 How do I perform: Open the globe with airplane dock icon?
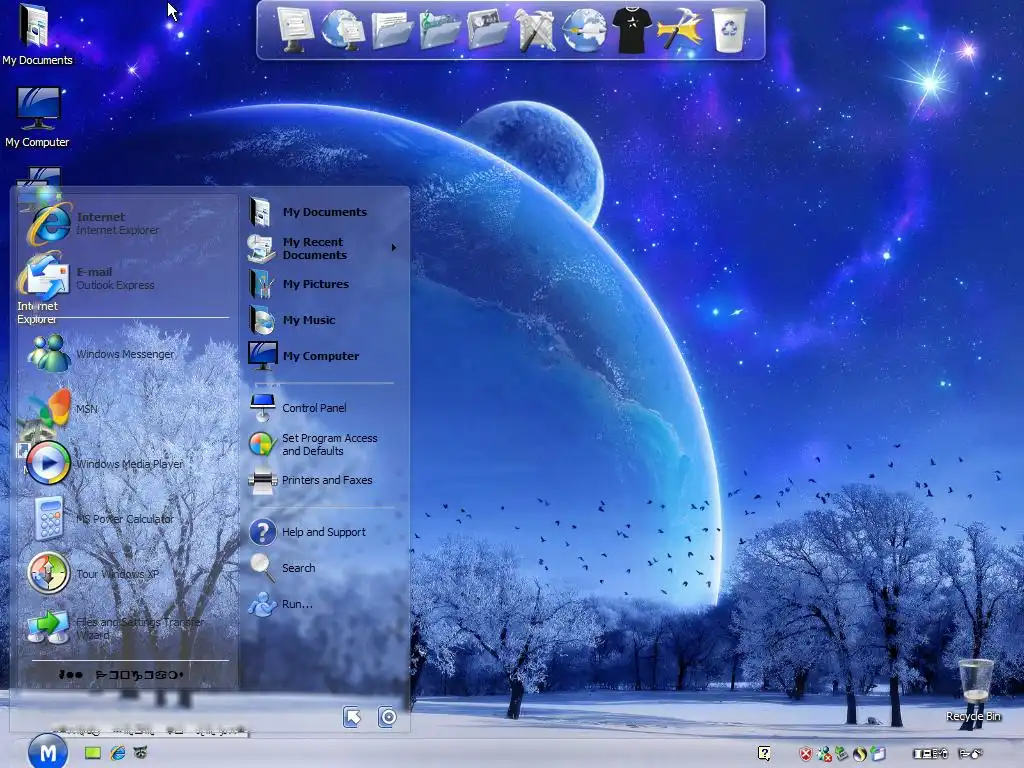pyautogui.click(x=584, y=30)
